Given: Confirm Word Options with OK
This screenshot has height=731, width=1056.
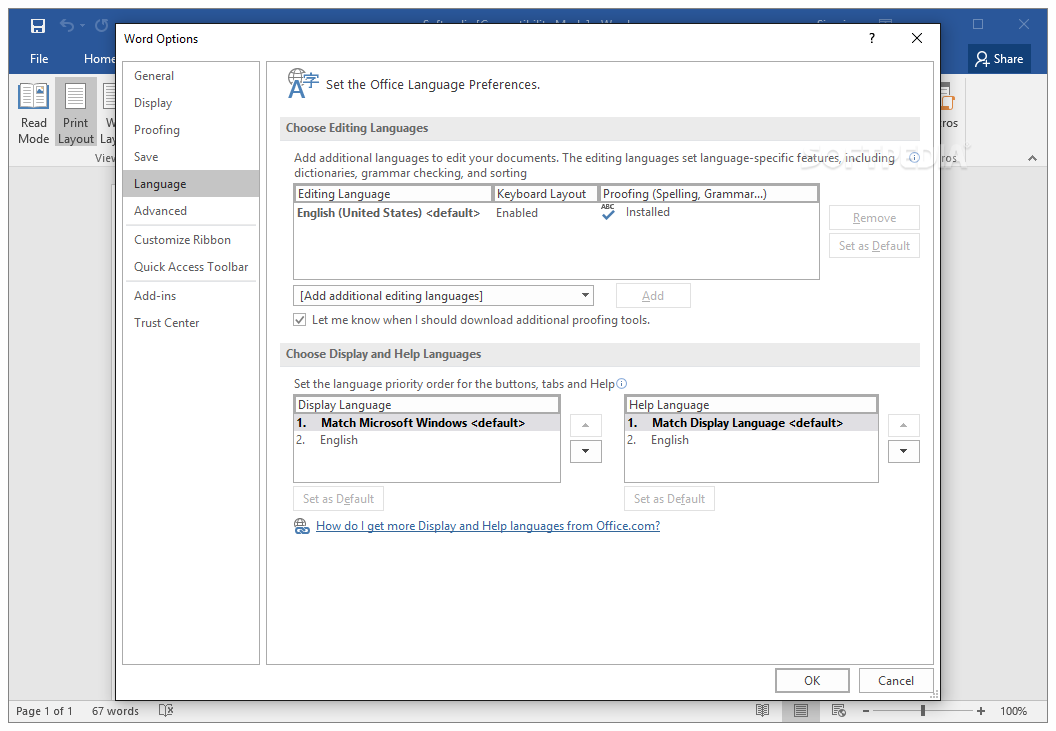Looking at the screenshot, I should pos(812,680).
